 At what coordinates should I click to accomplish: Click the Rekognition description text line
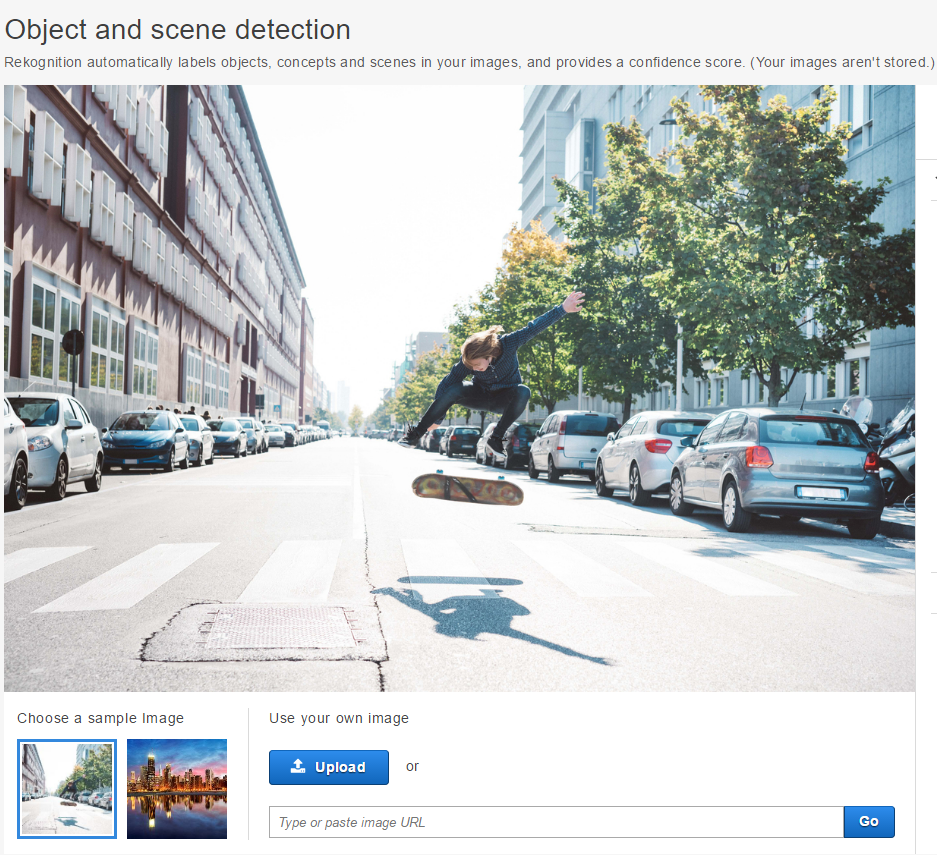(x=468, y=62)
